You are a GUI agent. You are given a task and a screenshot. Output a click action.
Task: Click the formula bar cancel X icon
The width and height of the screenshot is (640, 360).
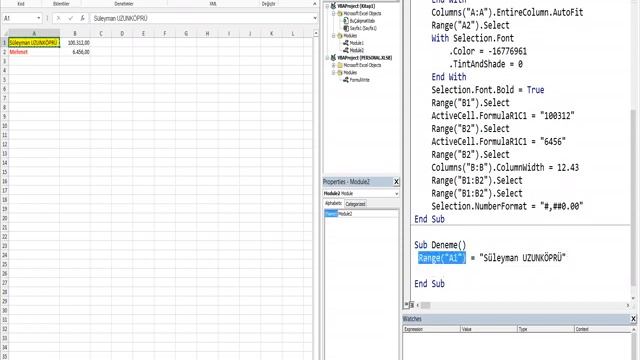(x=58, y=18)
